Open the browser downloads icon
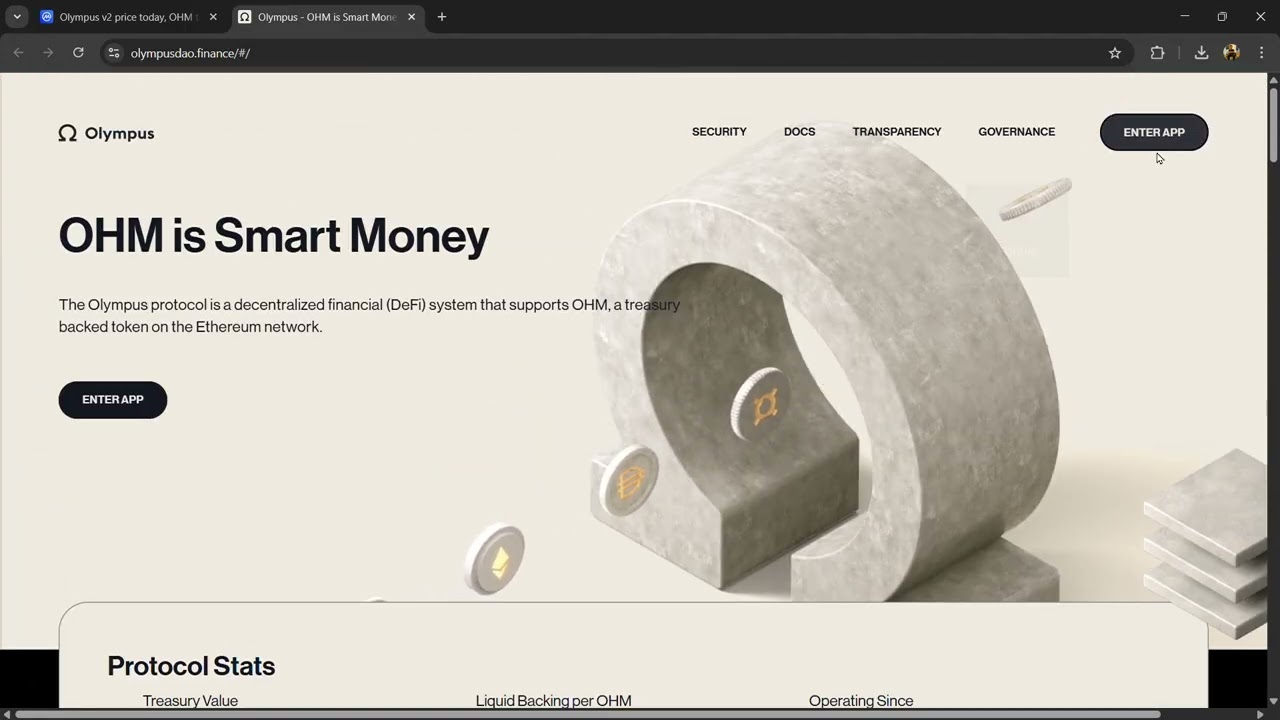The image size is (1280, 720). (1201, 53)
